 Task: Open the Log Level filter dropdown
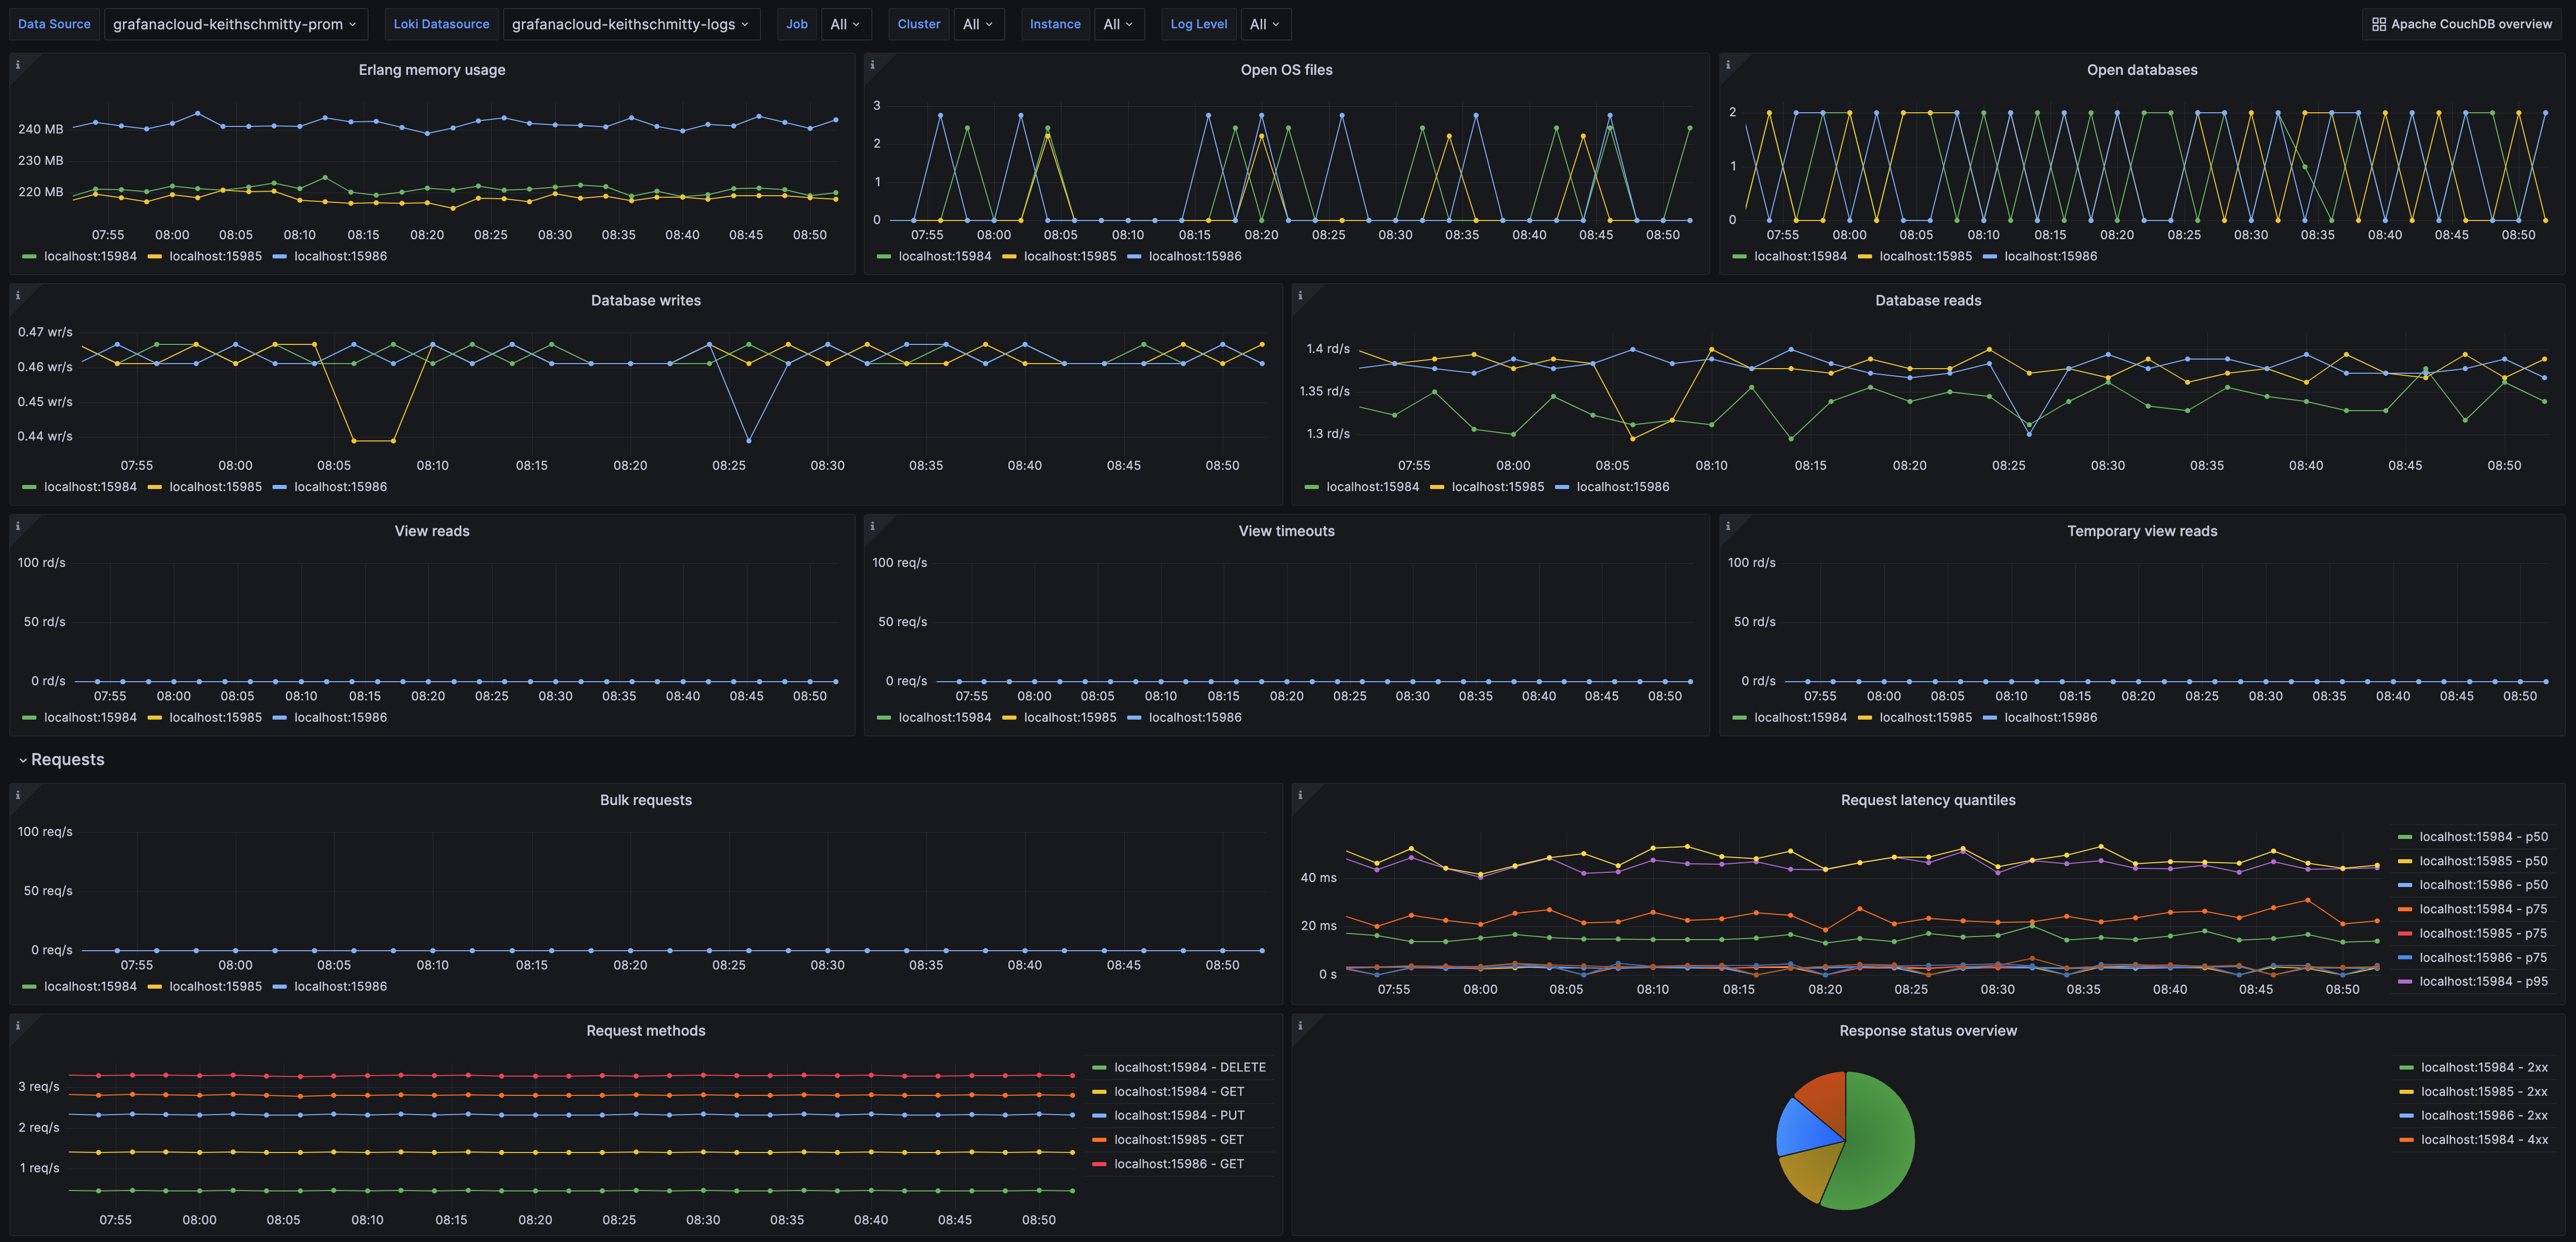(1265, 24)
